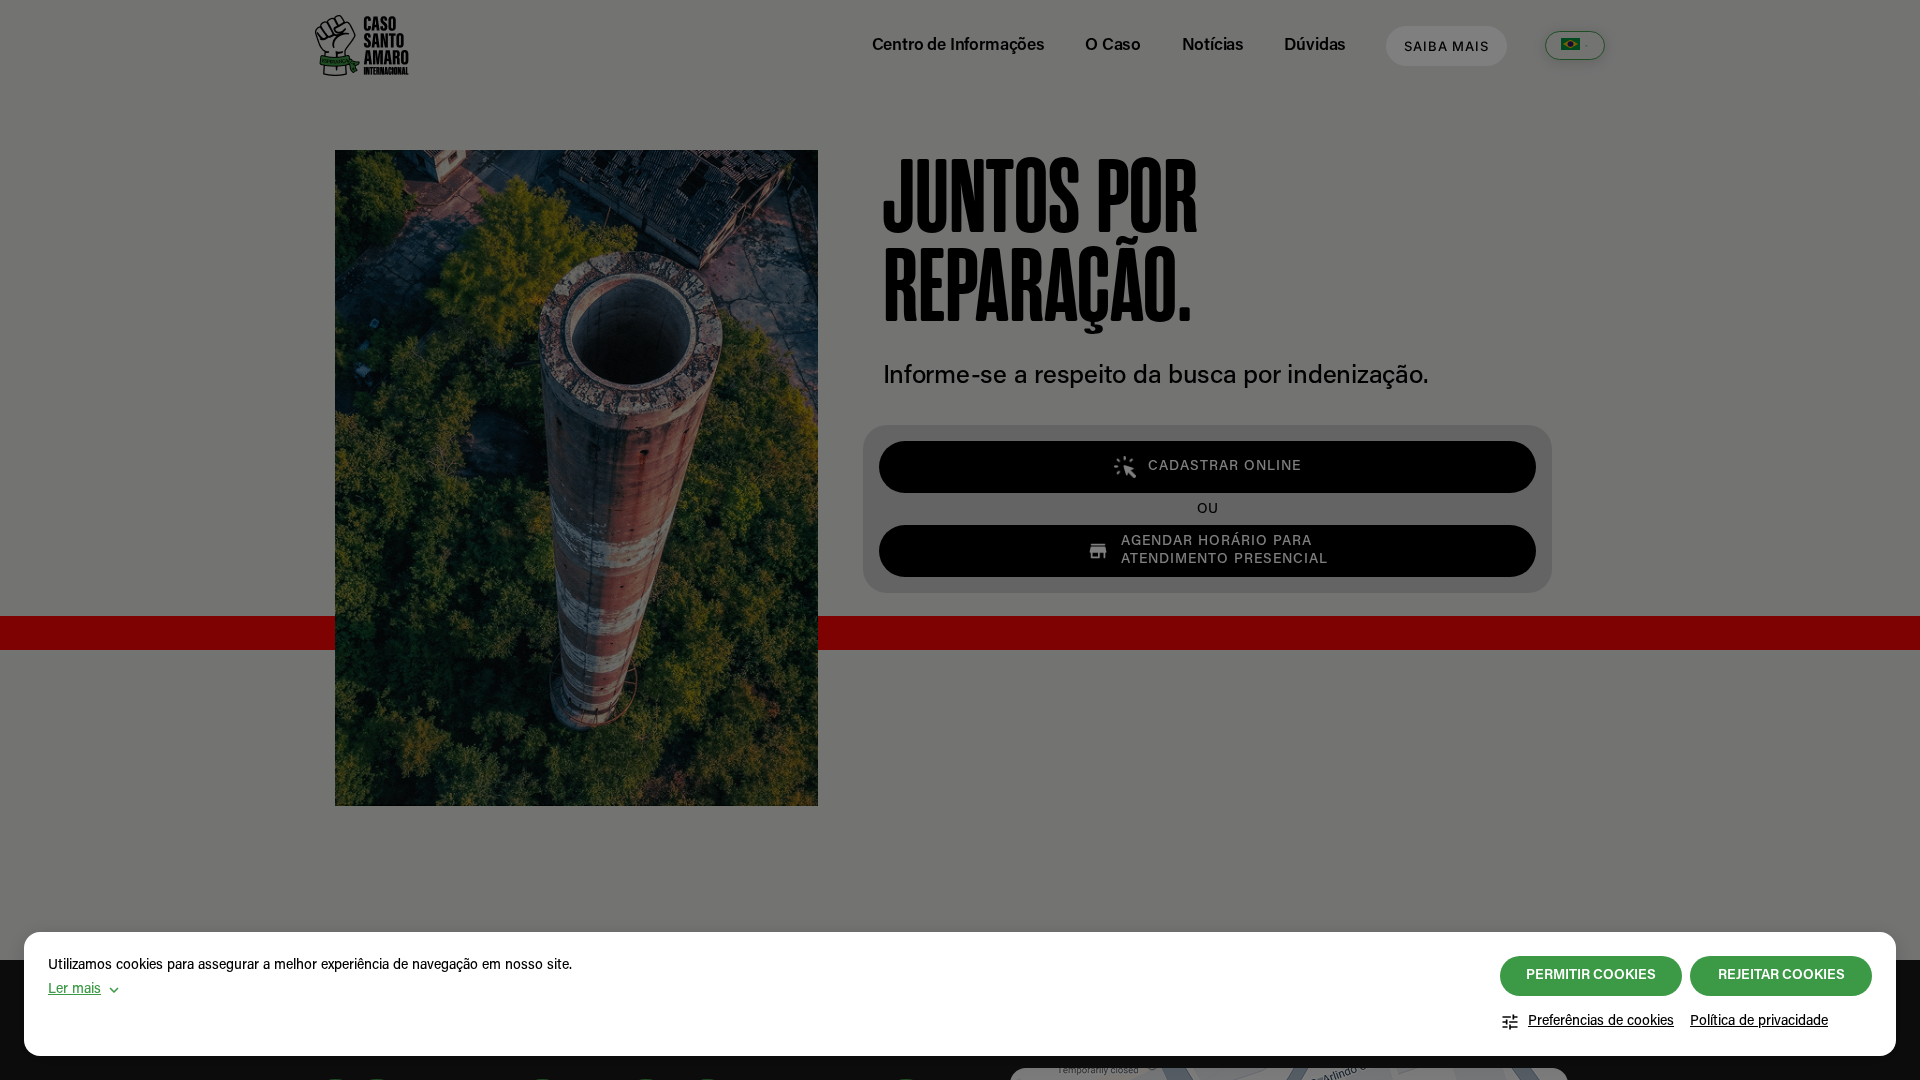Screen dimensions: 1920x1080
Task: Click the cursor click icon in CADASTRAR ONLINE
Action: point(1125,467)
